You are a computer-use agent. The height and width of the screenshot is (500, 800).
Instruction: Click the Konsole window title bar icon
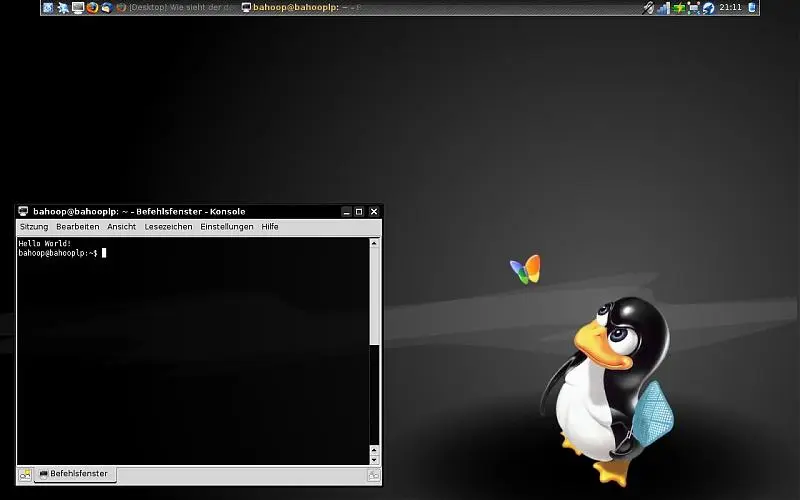pos(23,211)
